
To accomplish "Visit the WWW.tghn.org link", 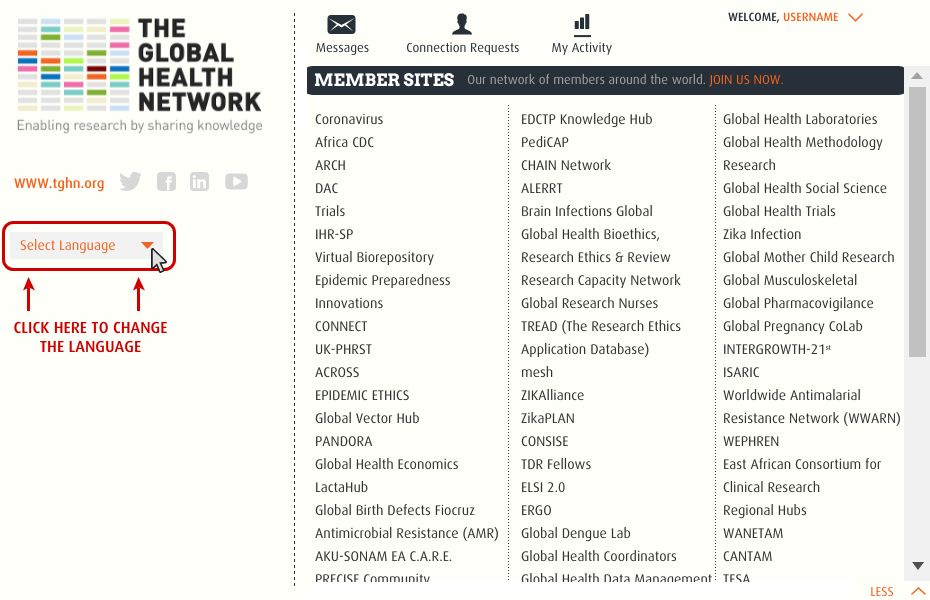I will (59, 183).
